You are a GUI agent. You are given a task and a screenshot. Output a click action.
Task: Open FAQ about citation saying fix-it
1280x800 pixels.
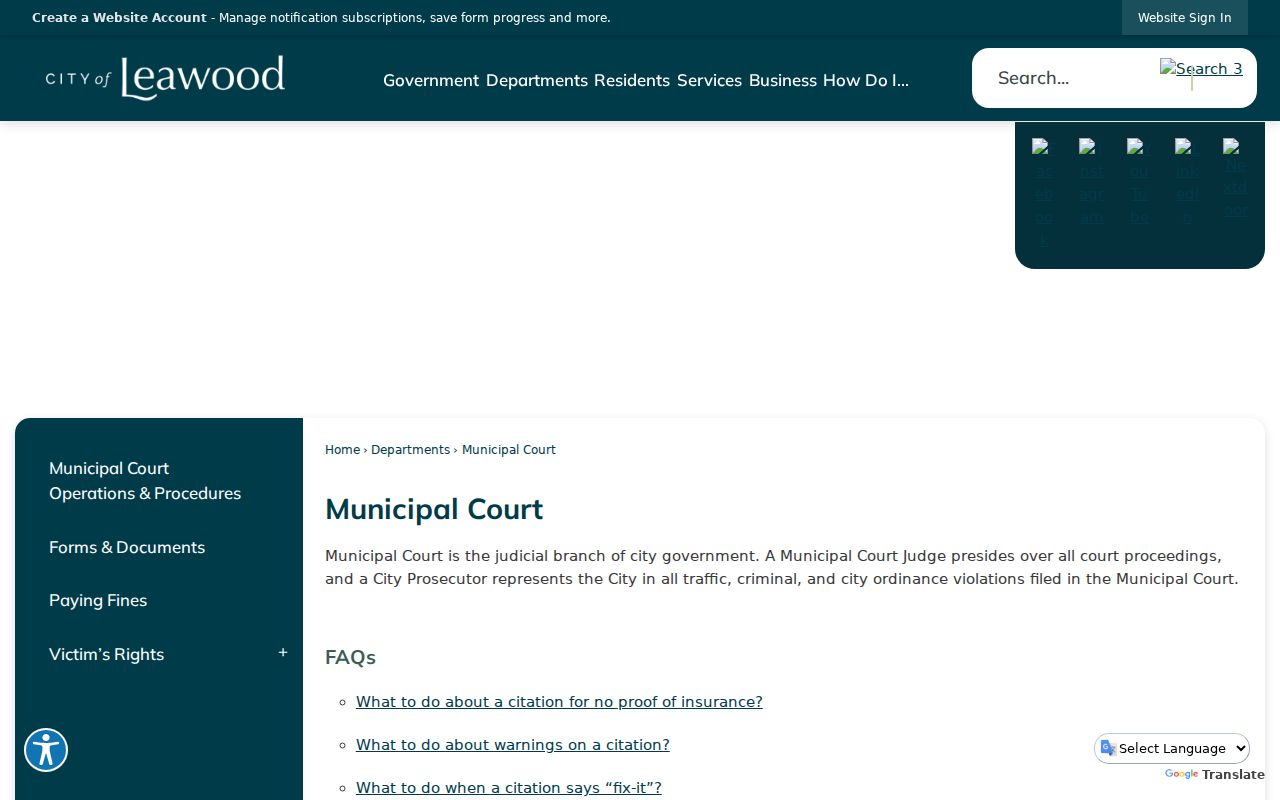pyautogui.click(x=509, y=788)
